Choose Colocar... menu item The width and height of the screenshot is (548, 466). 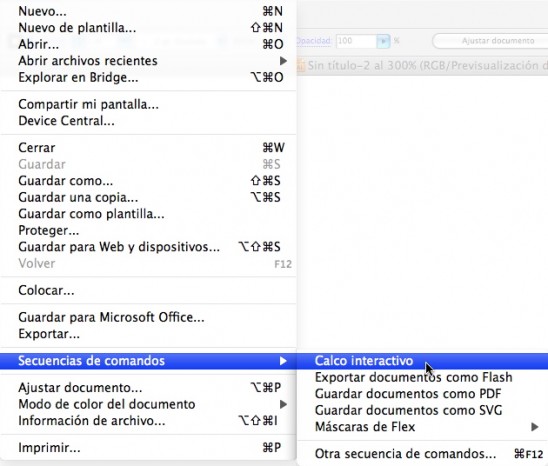tap(148, 290)
